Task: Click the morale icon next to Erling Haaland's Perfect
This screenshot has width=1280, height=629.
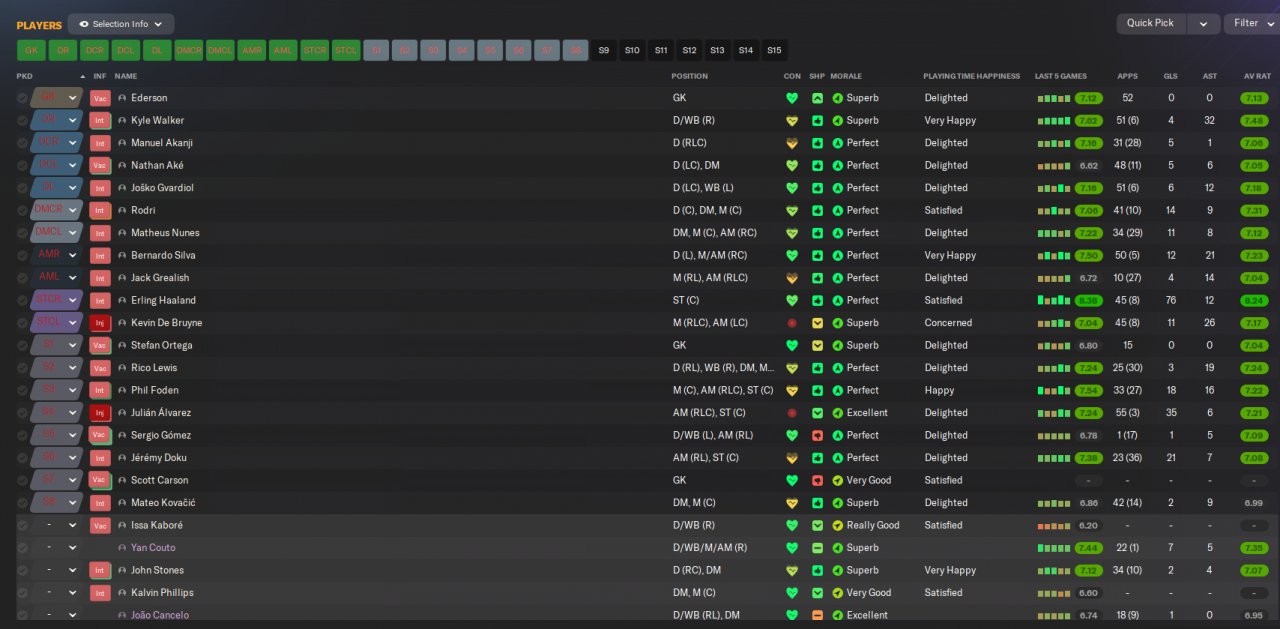Action: point(838,300)
